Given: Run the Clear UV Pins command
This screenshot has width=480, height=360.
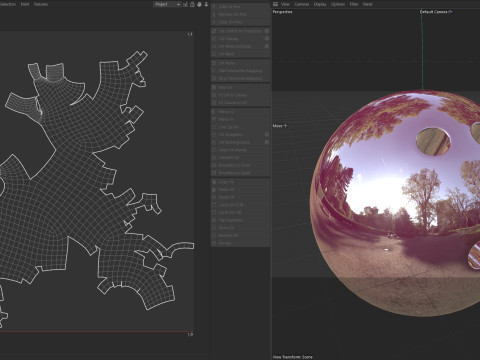Looking at the screenshot, I should tap(240, 22).
